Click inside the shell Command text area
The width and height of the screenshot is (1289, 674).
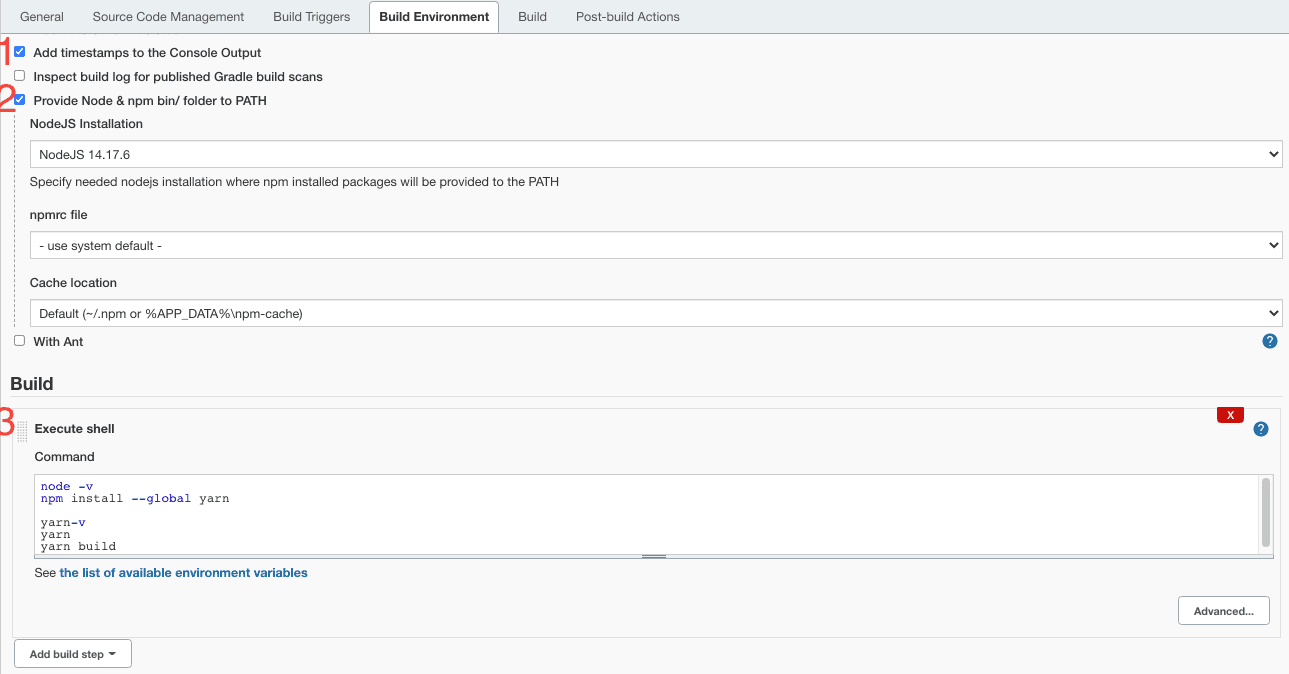(645, 514)
